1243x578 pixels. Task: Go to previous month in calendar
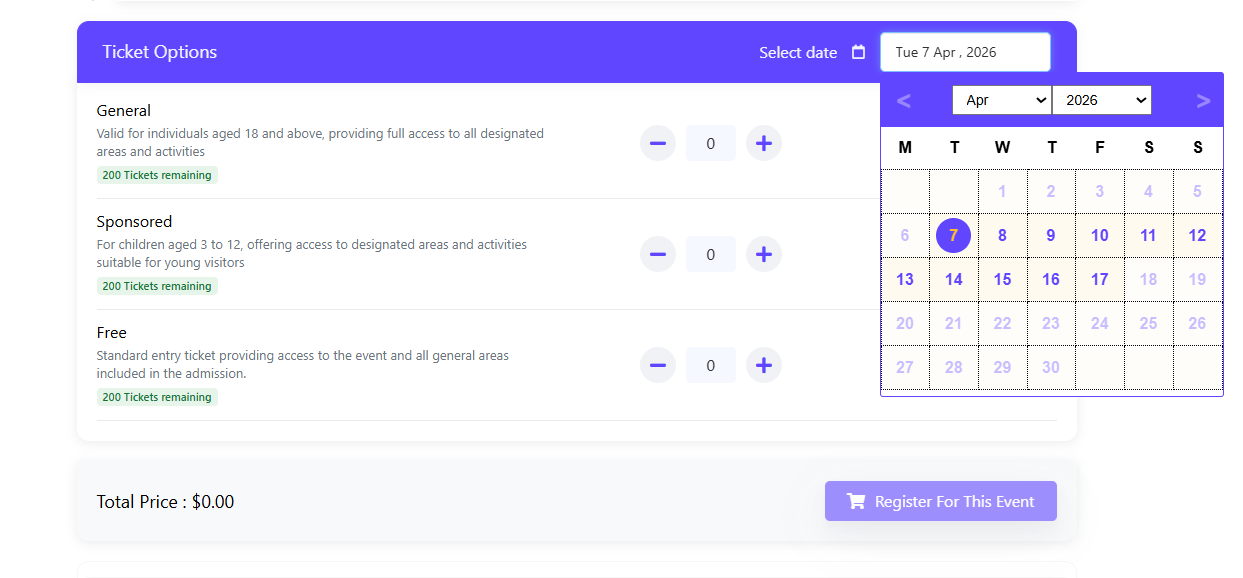click(904, 101)
